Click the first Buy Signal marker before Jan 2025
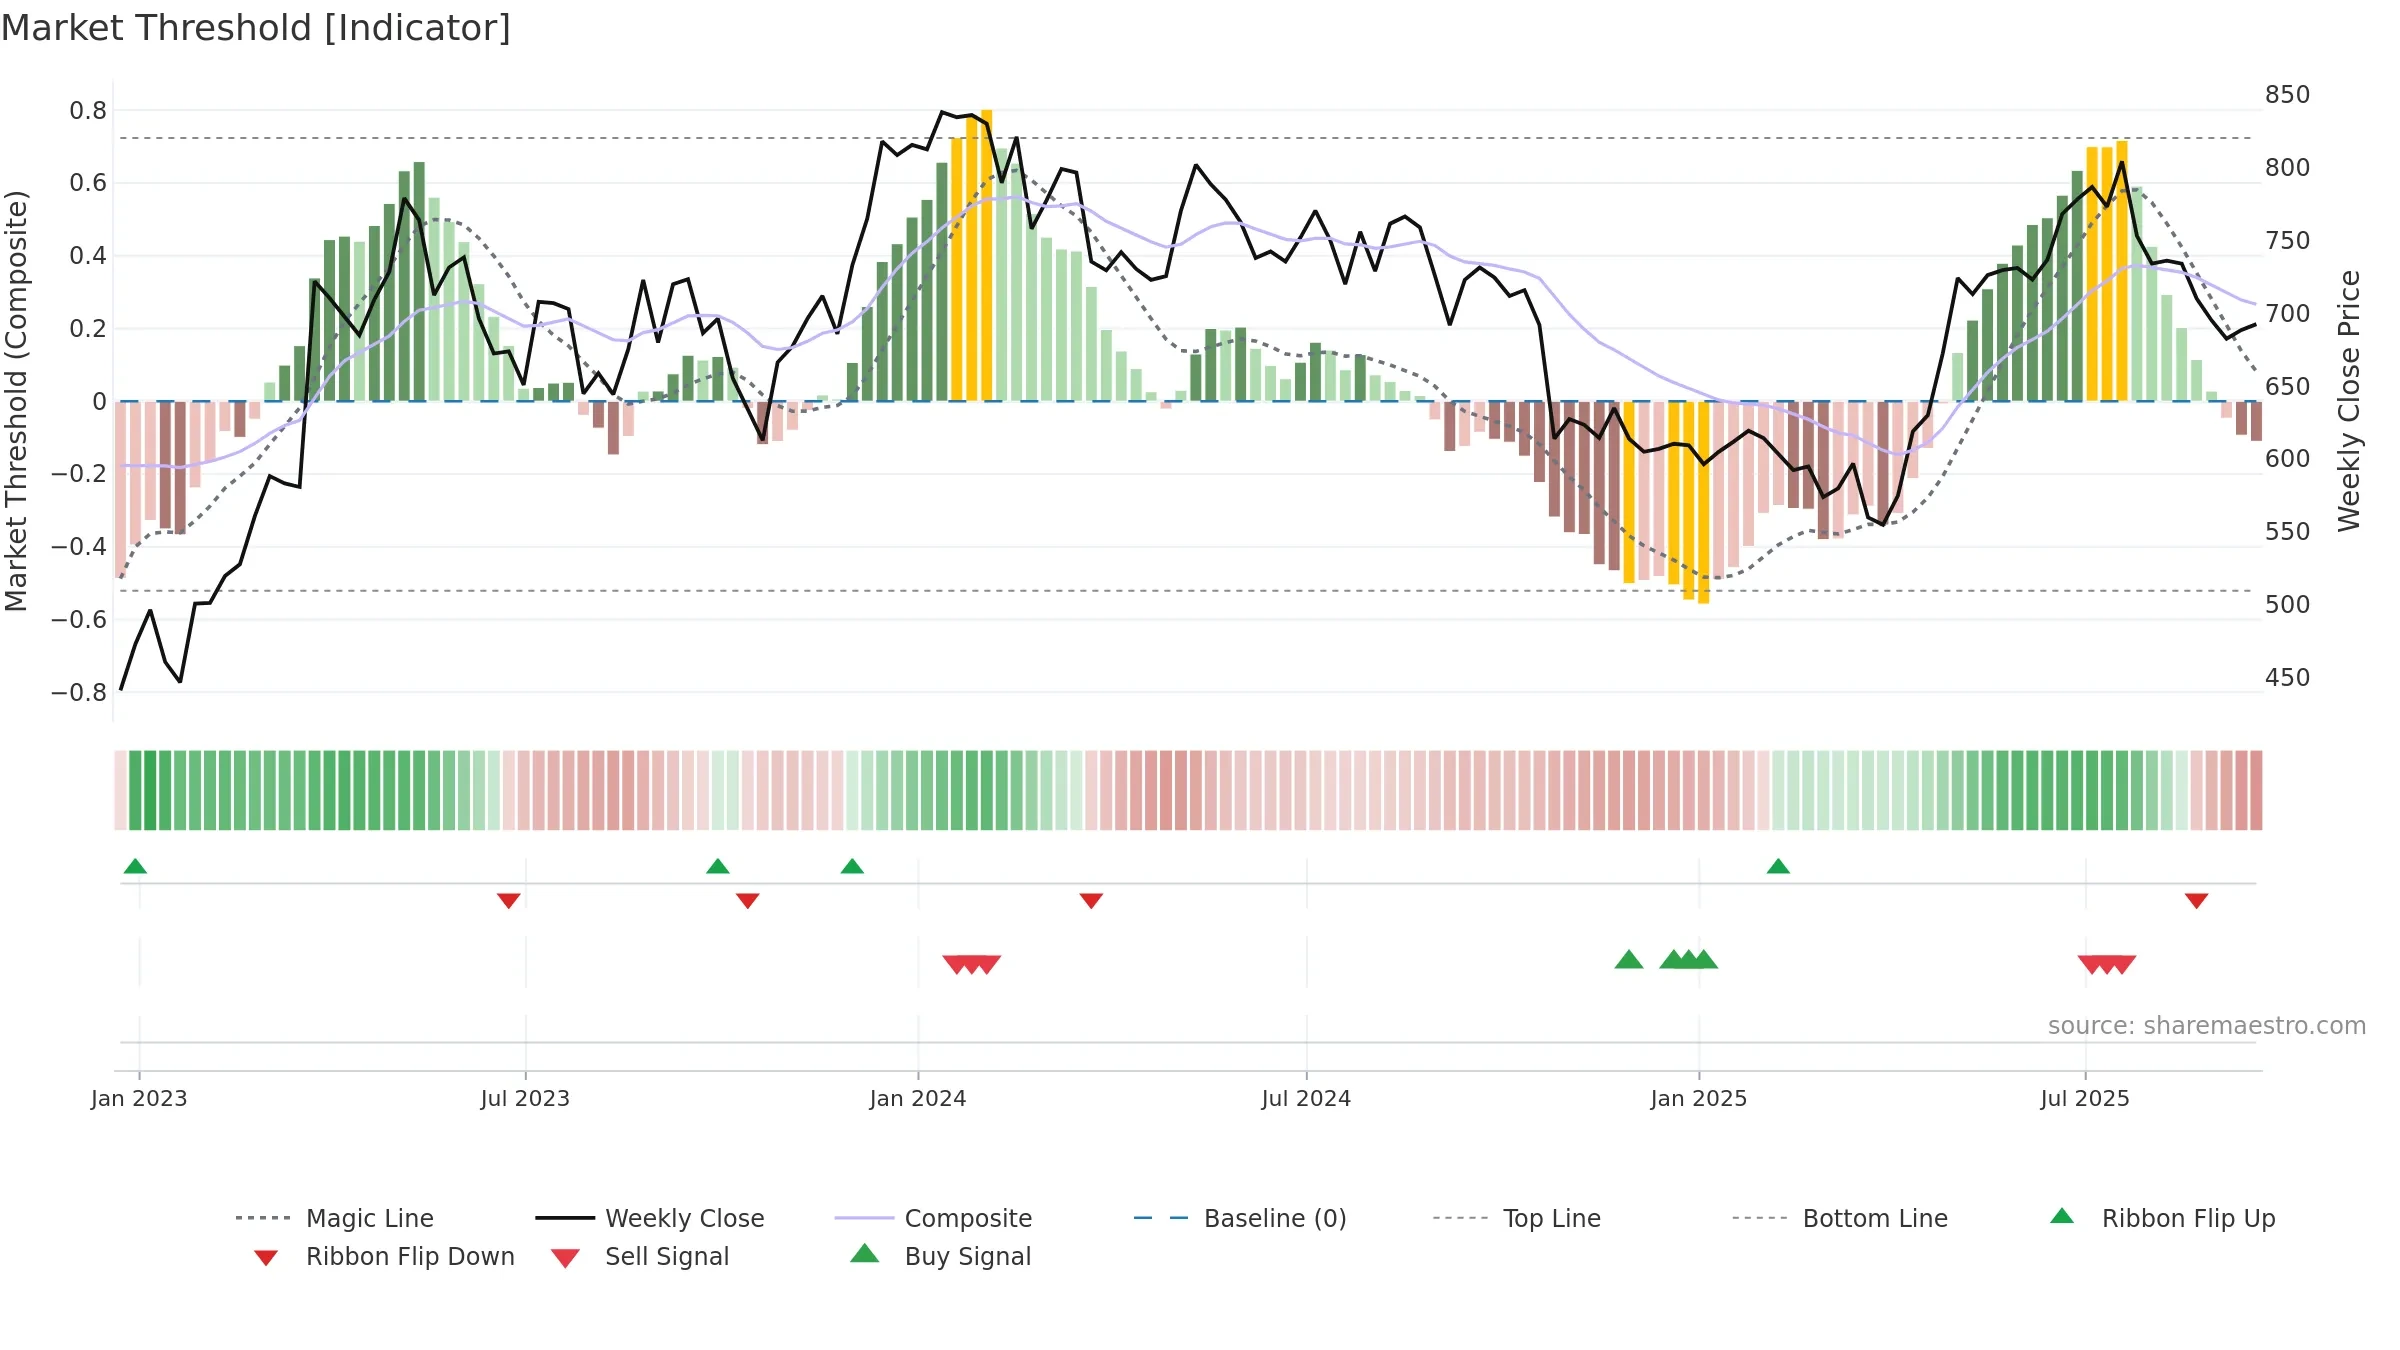The height and width of the screenshot is (1350, 2400). click(1629, 960)
